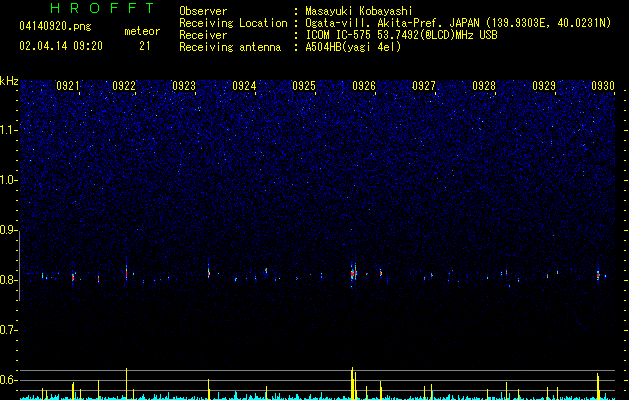
Task: Click the 0.6 kHz axis label
Action: pos(8,380)
